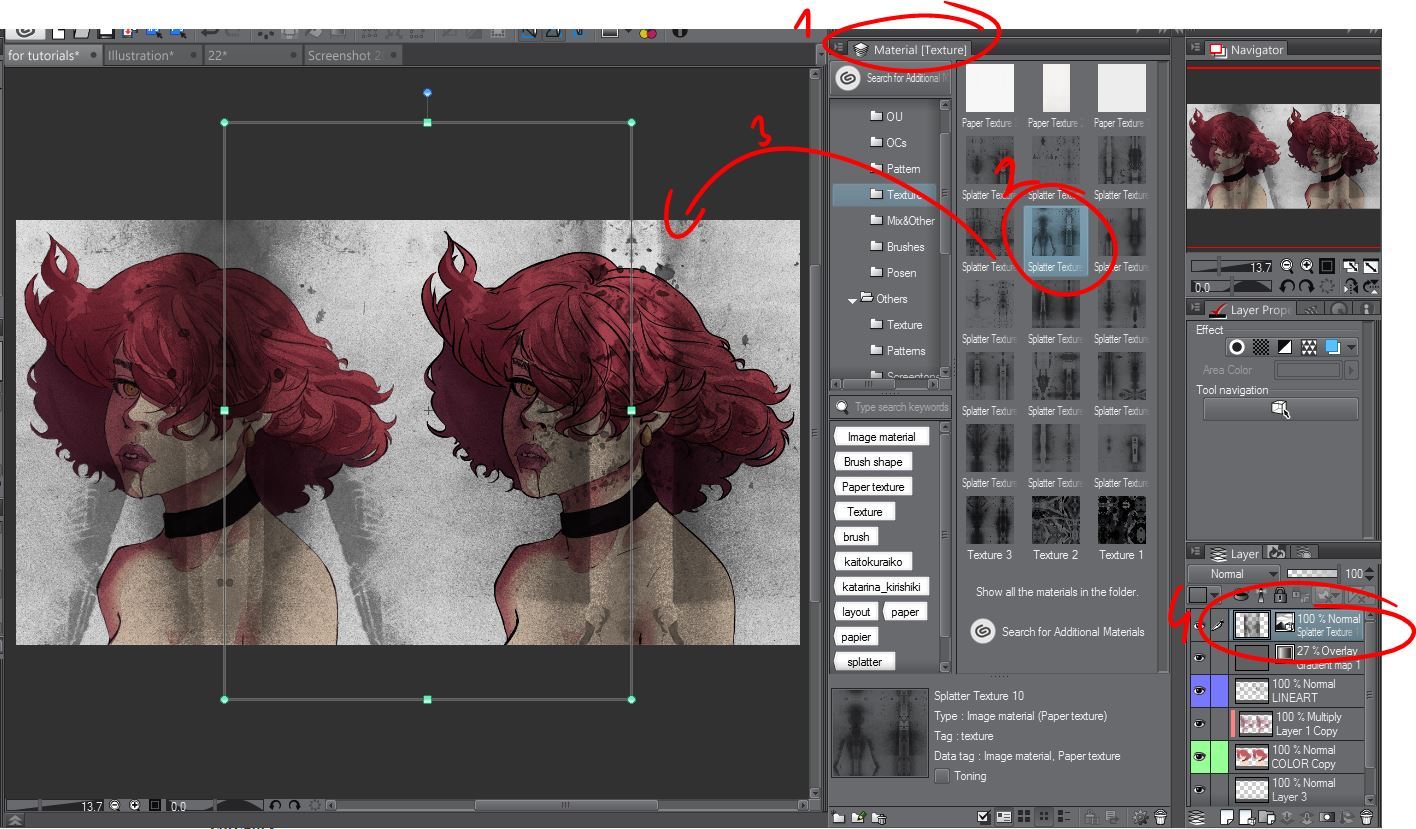Create a new raster layer

click(1226, 816)
